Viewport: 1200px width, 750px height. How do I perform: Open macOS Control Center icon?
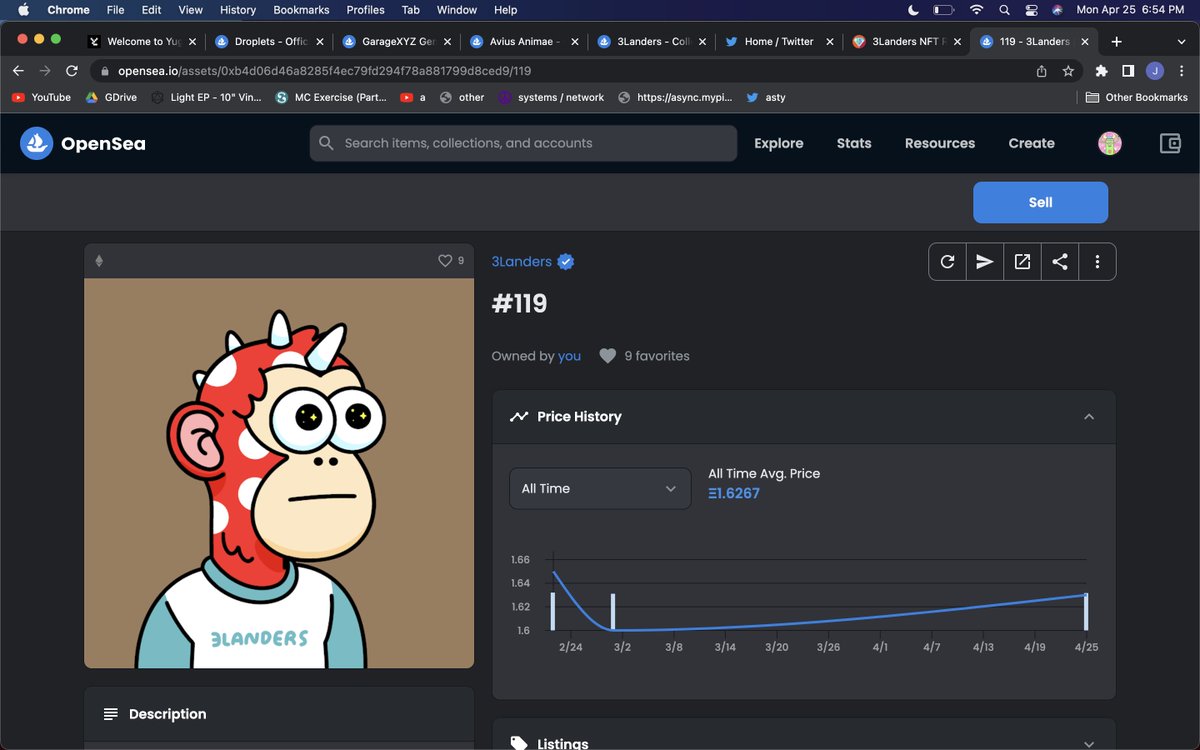(x=1031, y=10)
